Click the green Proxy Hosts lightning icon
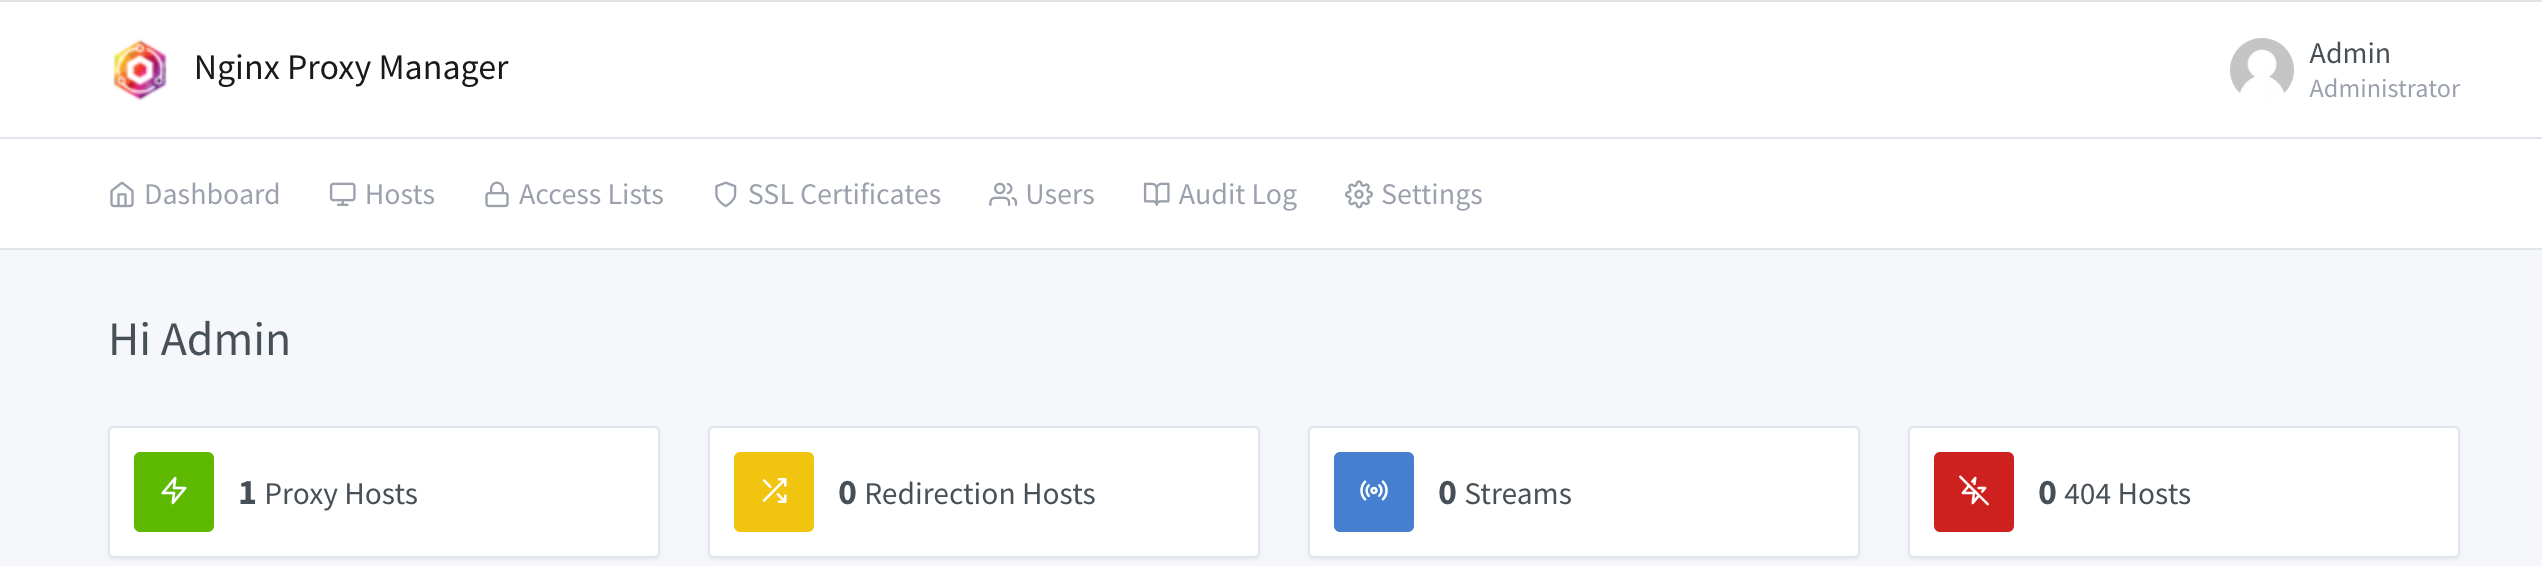 click(174, 492)
